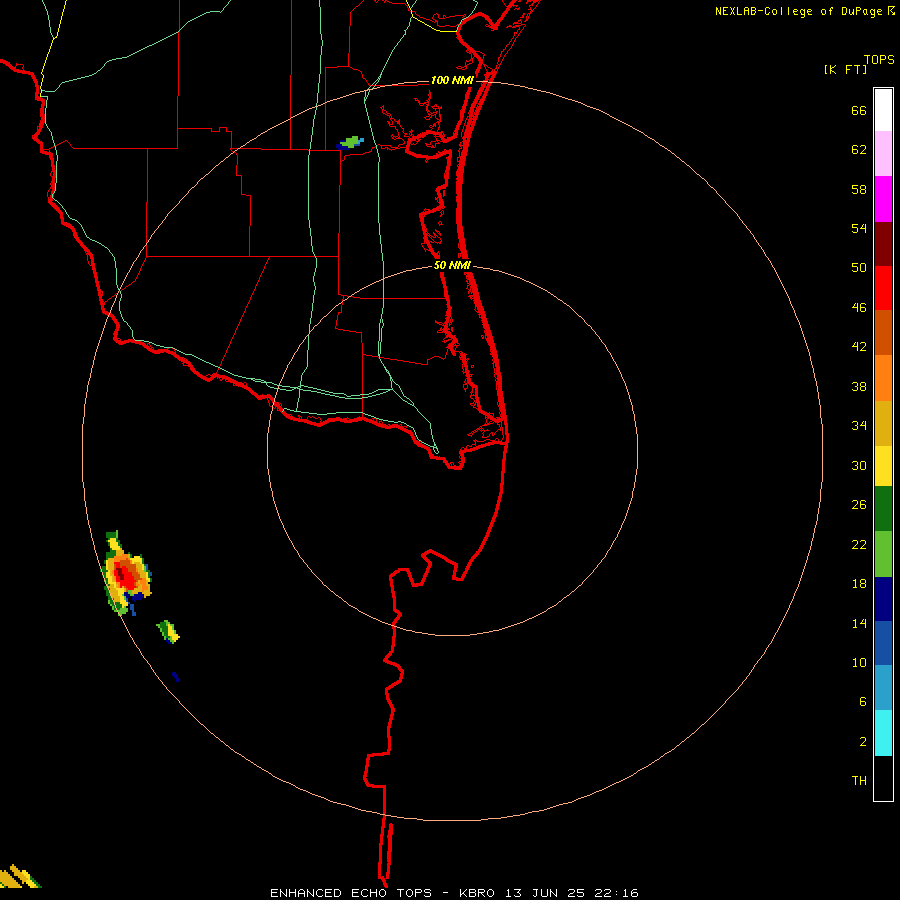Click the NEXLAB-College of DuPage title text

(798, 11)
